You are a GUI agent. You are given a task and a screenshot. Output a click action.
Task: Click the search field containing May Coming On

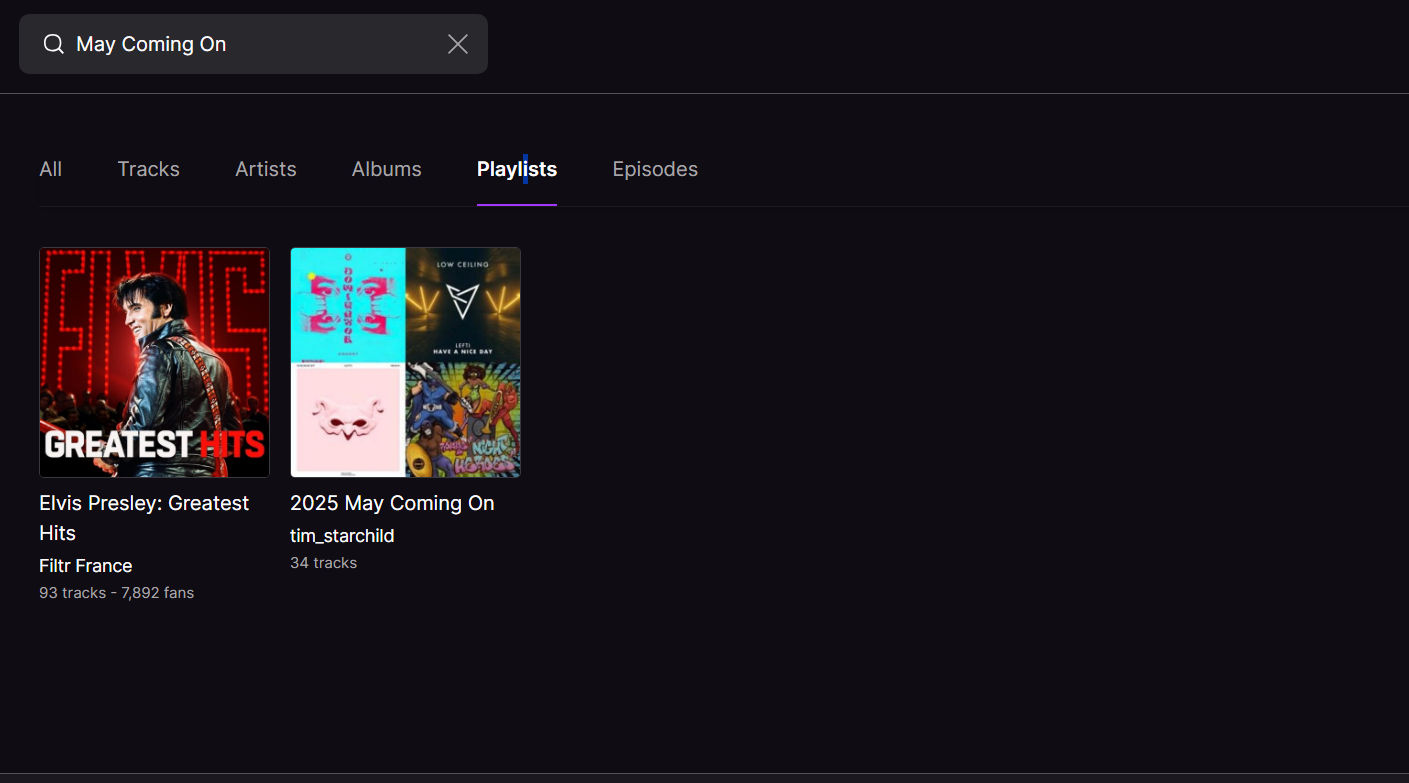[x=253, y=44]
